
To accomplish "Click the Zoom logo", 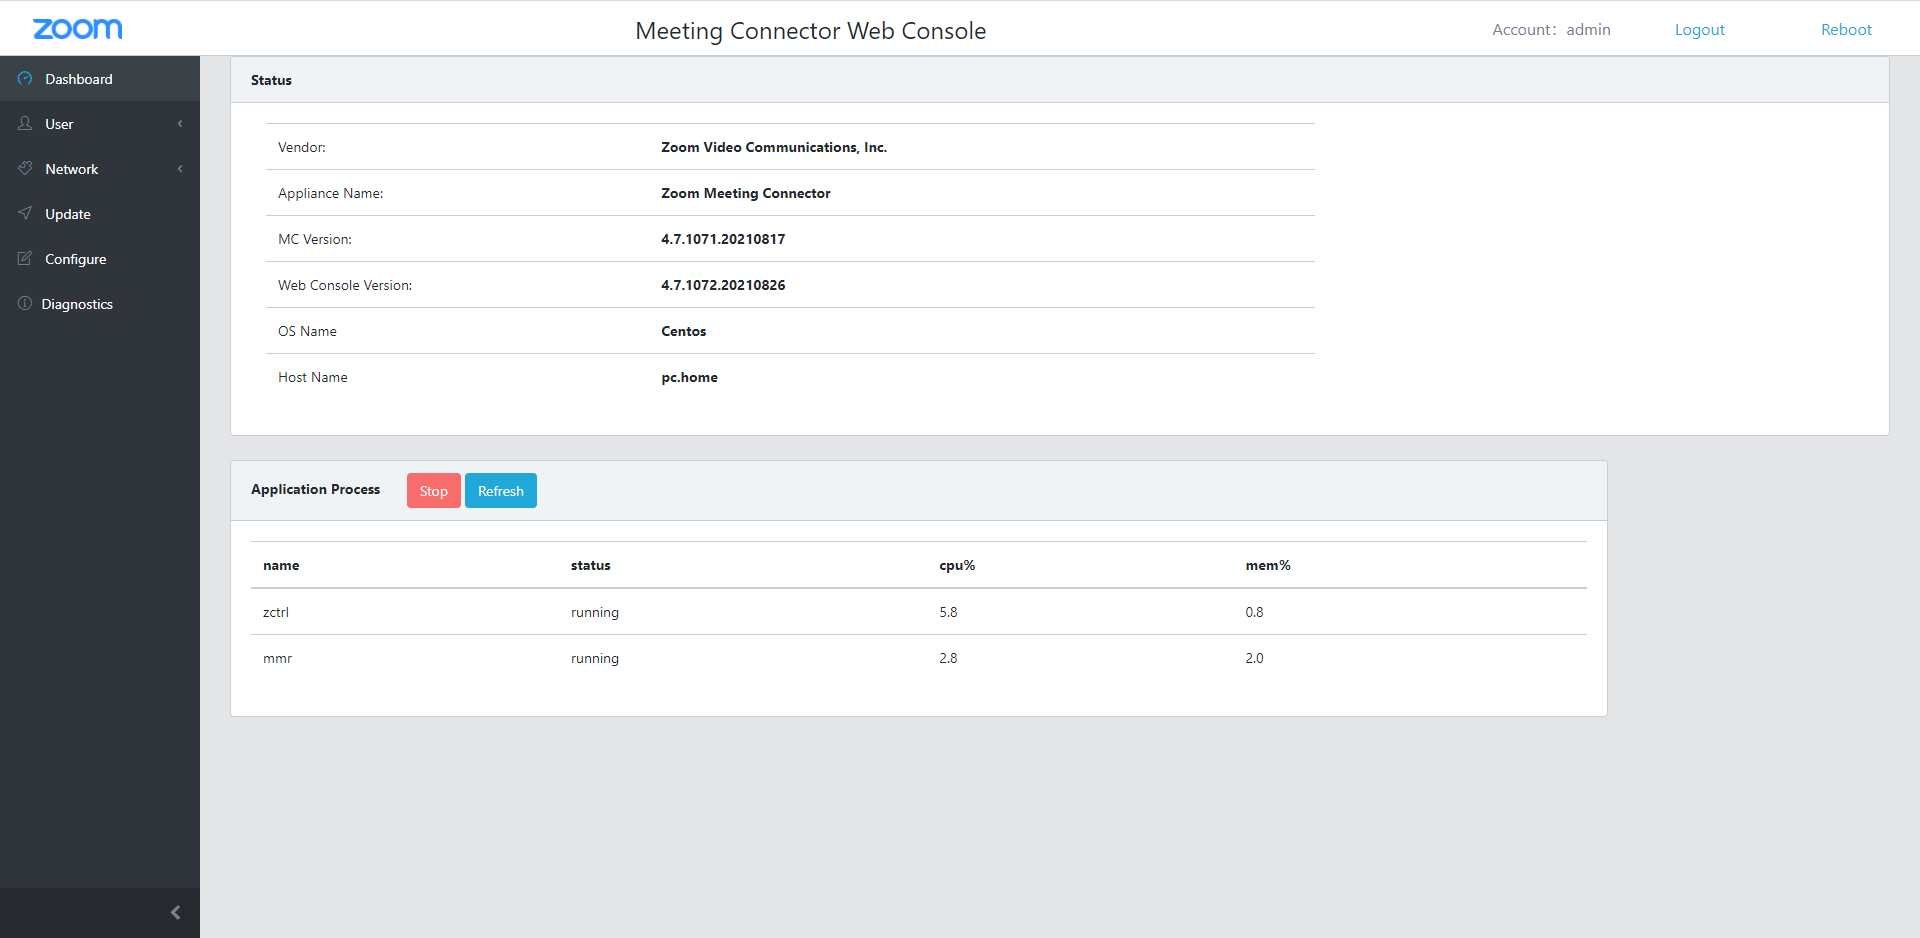I will click(78, 29).
